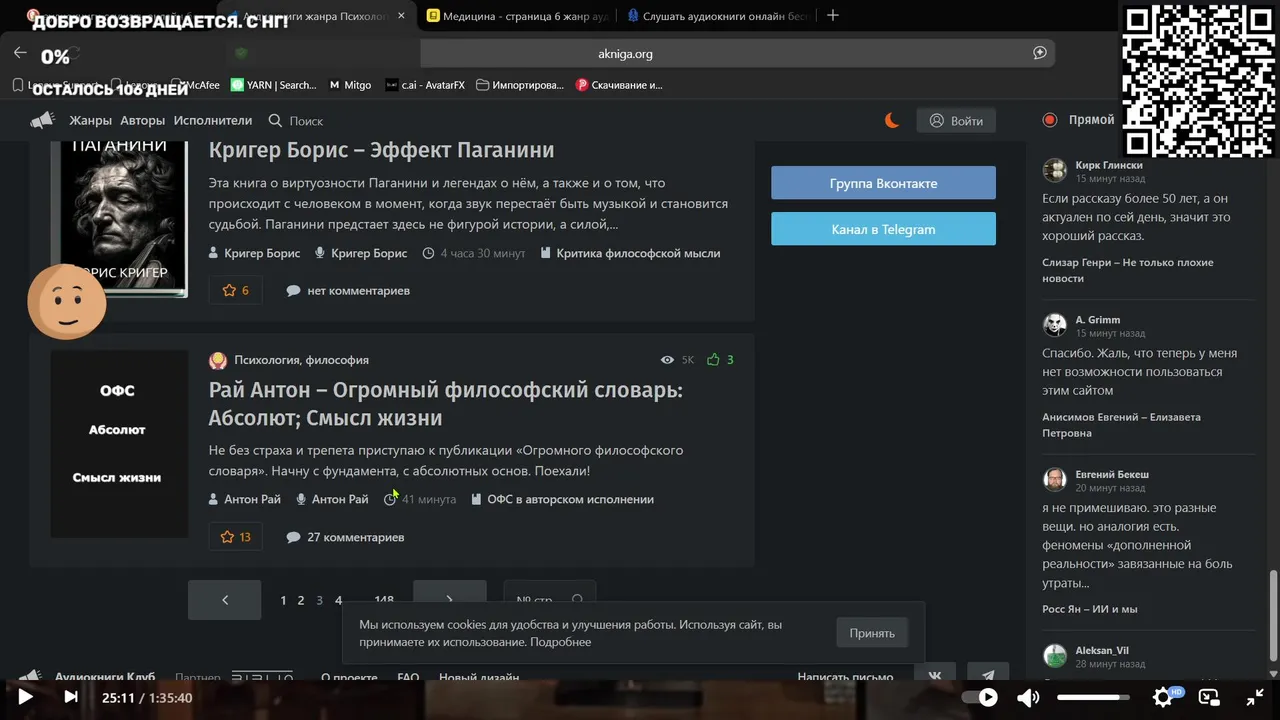
Task: Exit fullscreen in video player
Action: pyautogui.click(x=1255, y=697)
